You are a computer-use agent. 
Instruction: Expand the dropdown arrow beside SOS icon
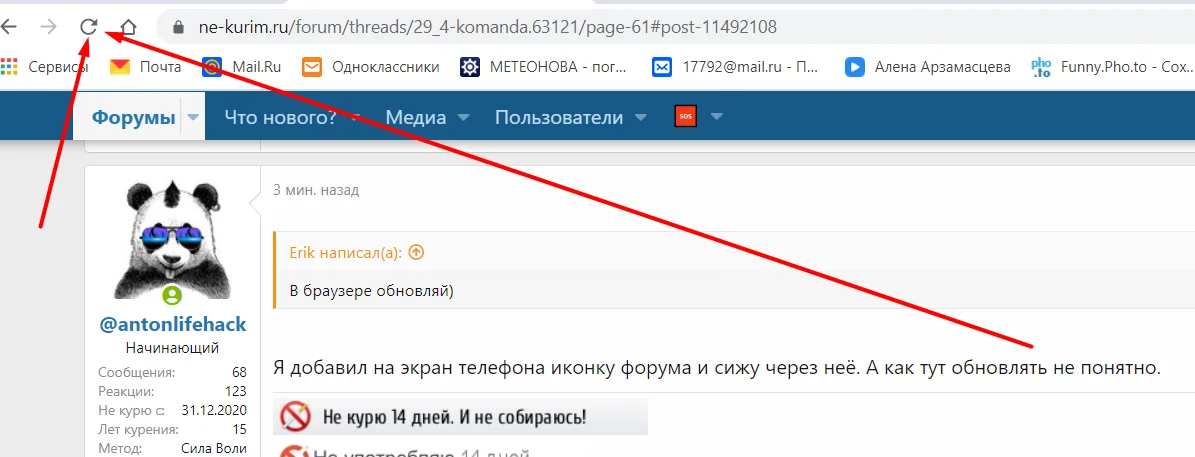coord(716,118)
